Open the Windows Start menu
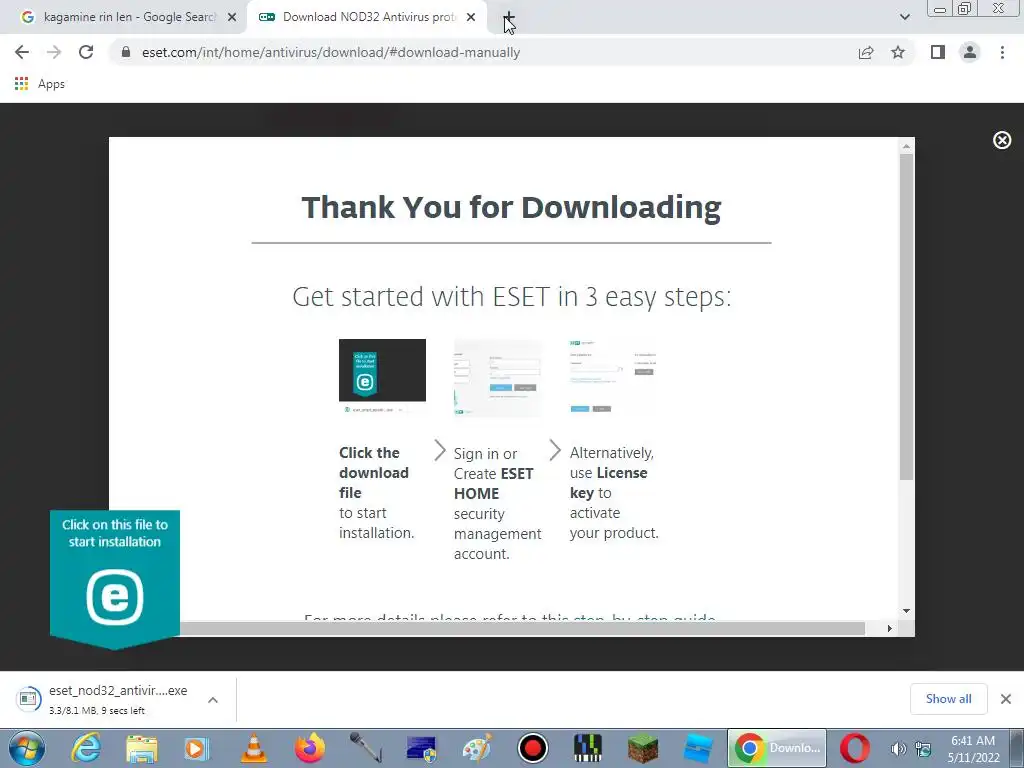Viewport: 1024px width, 768px height. 27,748
